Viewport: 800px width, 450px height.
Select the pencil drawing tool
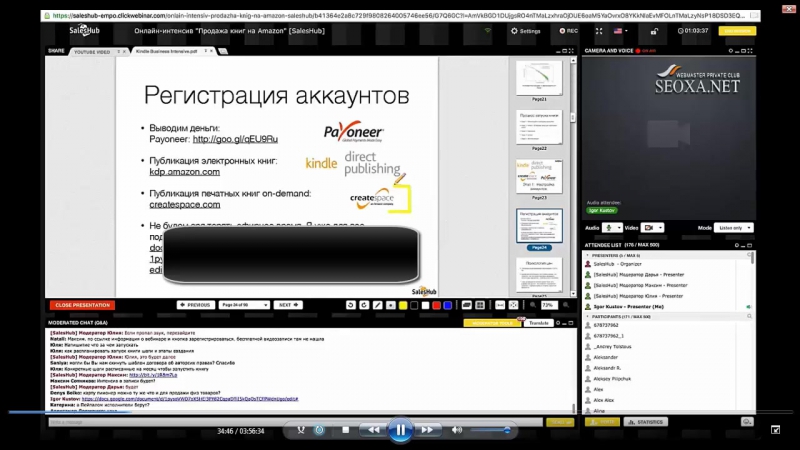[378, 305]
